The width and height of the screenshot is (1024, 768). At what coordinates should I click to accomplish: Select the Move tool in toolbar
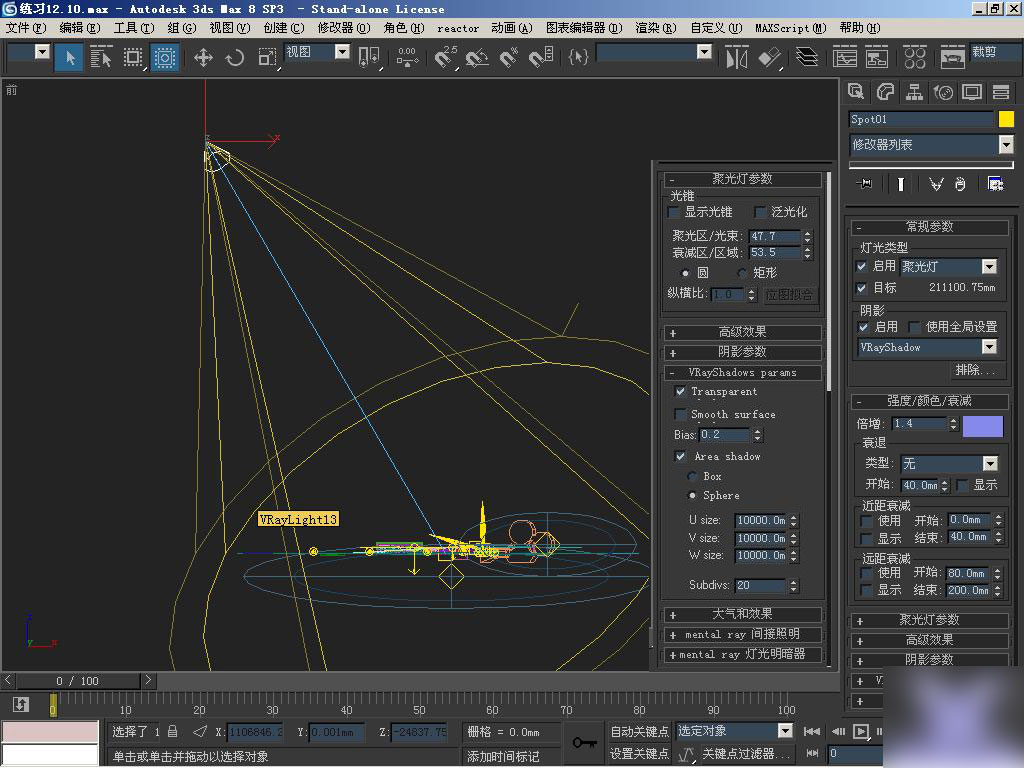[203, 58]
